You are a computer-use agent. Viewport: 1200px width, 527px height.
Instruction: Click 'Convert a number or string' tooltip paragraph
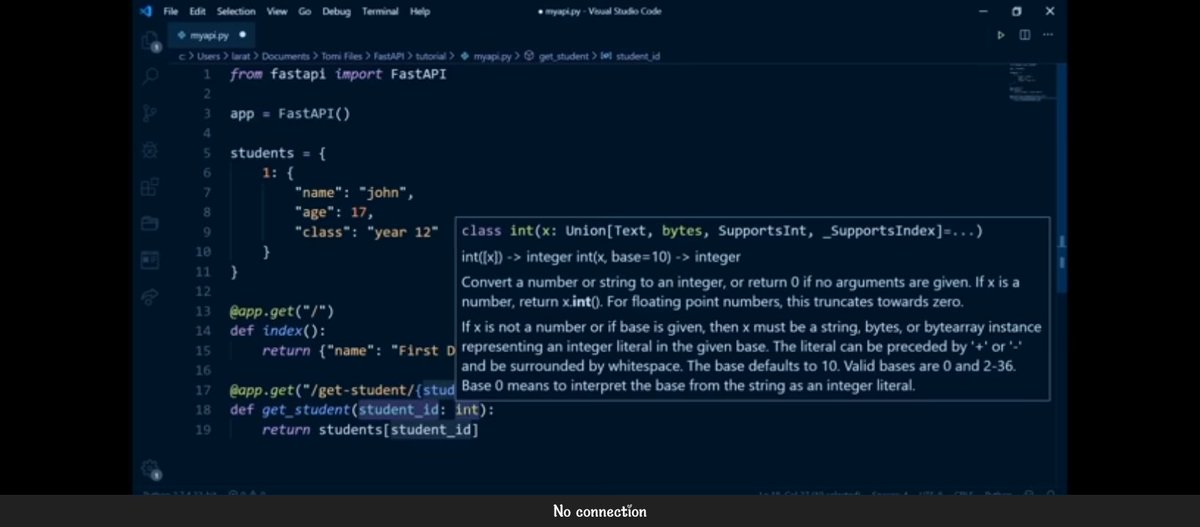pyautogui.click(x=741, y=291)
